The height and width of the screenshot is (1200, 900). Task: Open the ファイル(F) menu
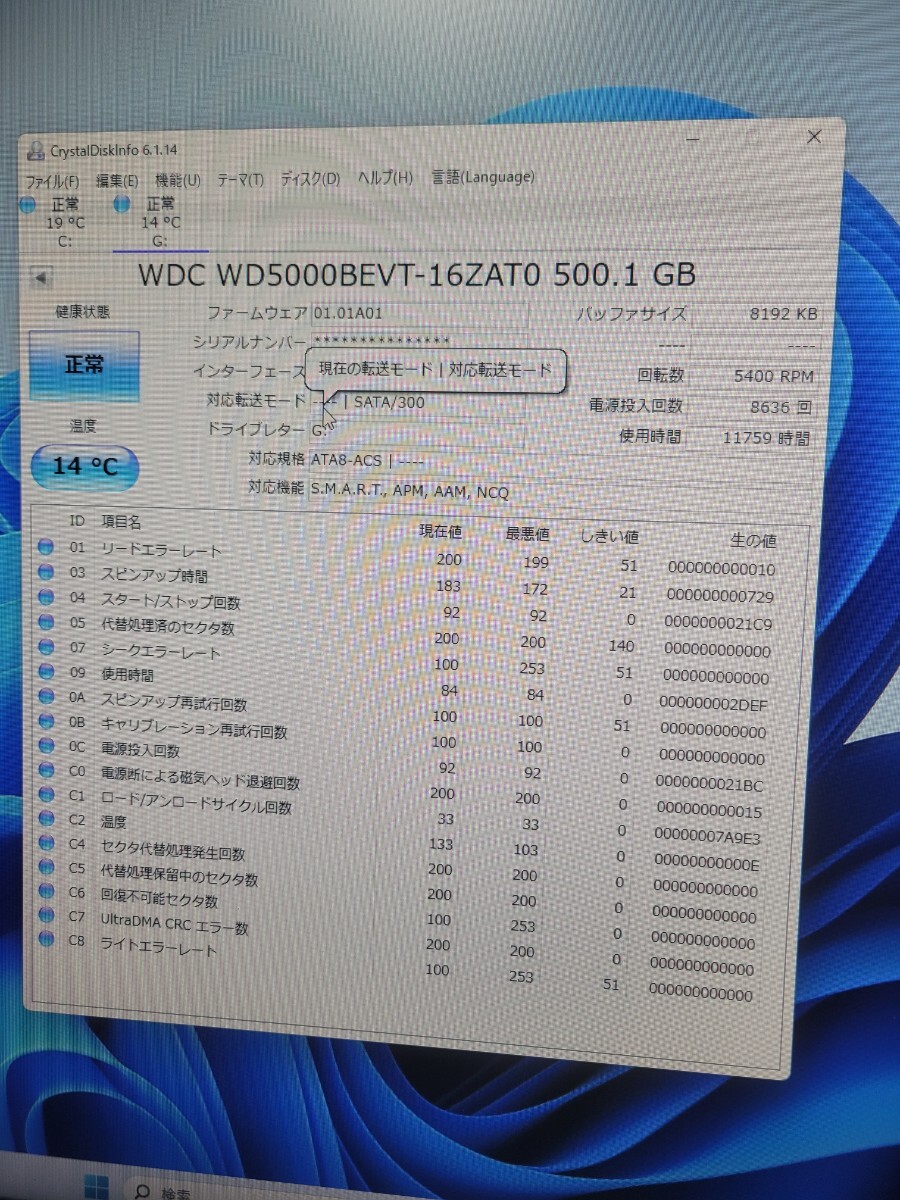52,182
